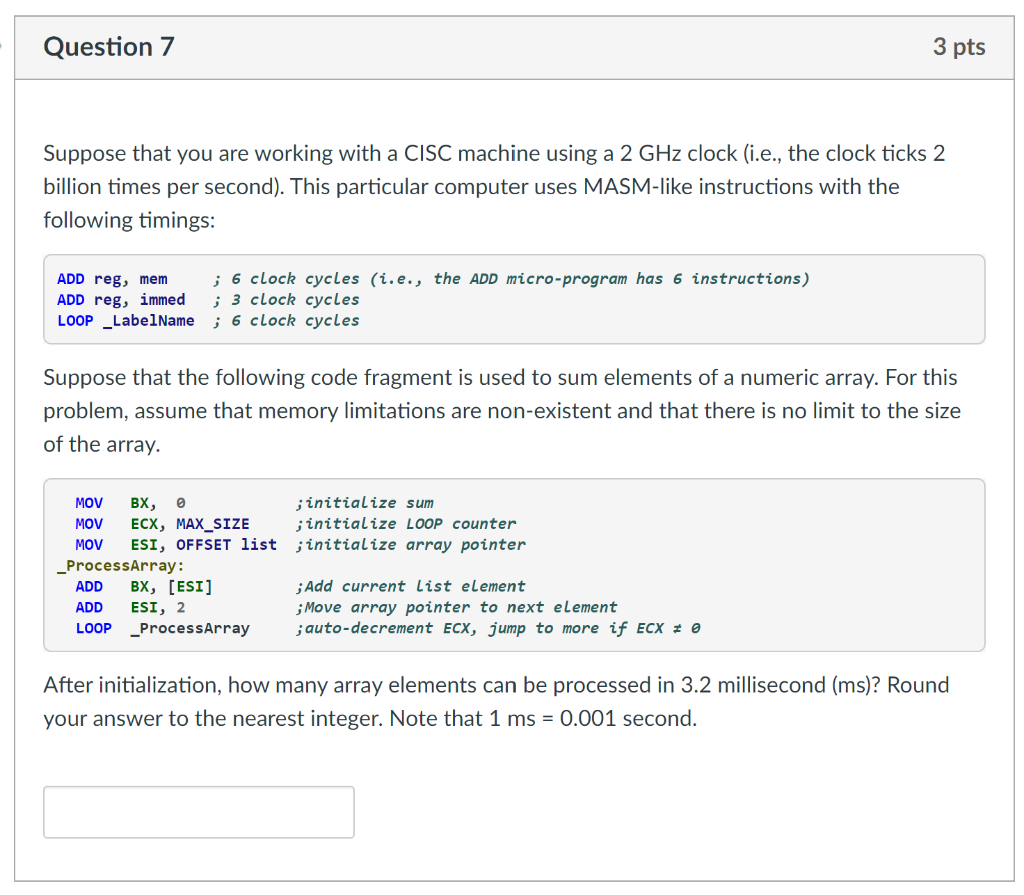Click the 'Suppose that the following code' paragraph
Image resolution: width=1024 pixels, height=895 pixels.
[502, 411]
